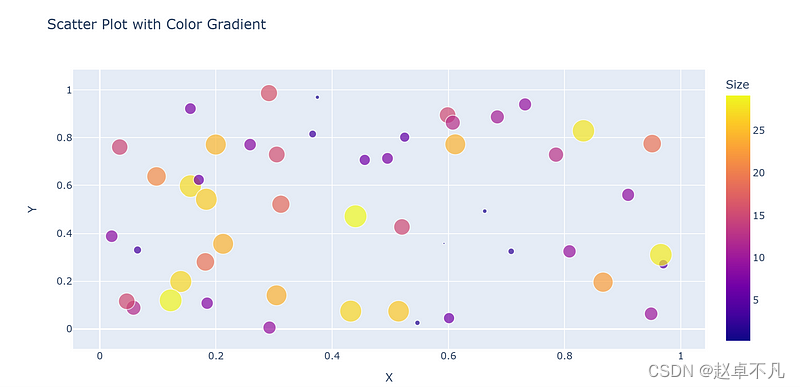Click the X axis title
Viewport: 800px width, 389px height.
(389, 378)
